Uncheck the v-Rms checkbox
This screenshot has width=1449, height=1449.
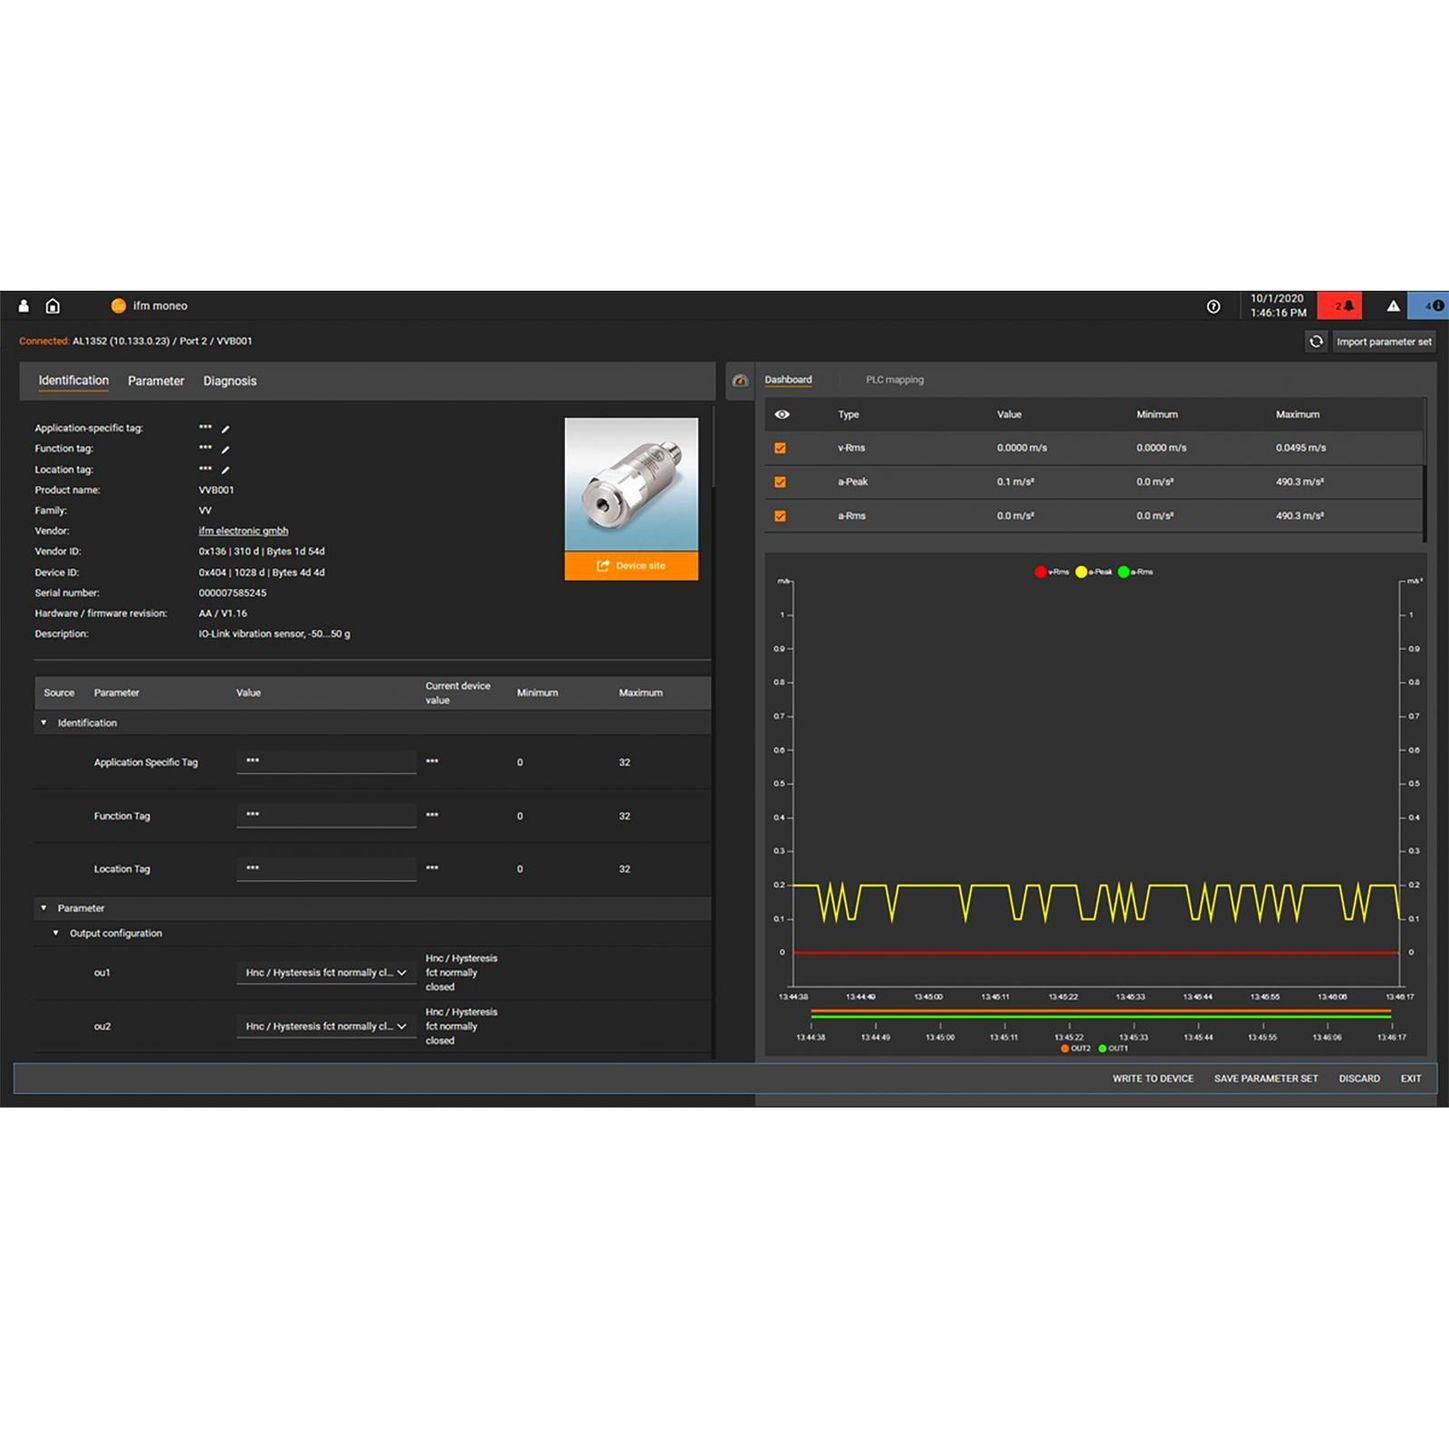pyautogui.click(x=780, y=448)
